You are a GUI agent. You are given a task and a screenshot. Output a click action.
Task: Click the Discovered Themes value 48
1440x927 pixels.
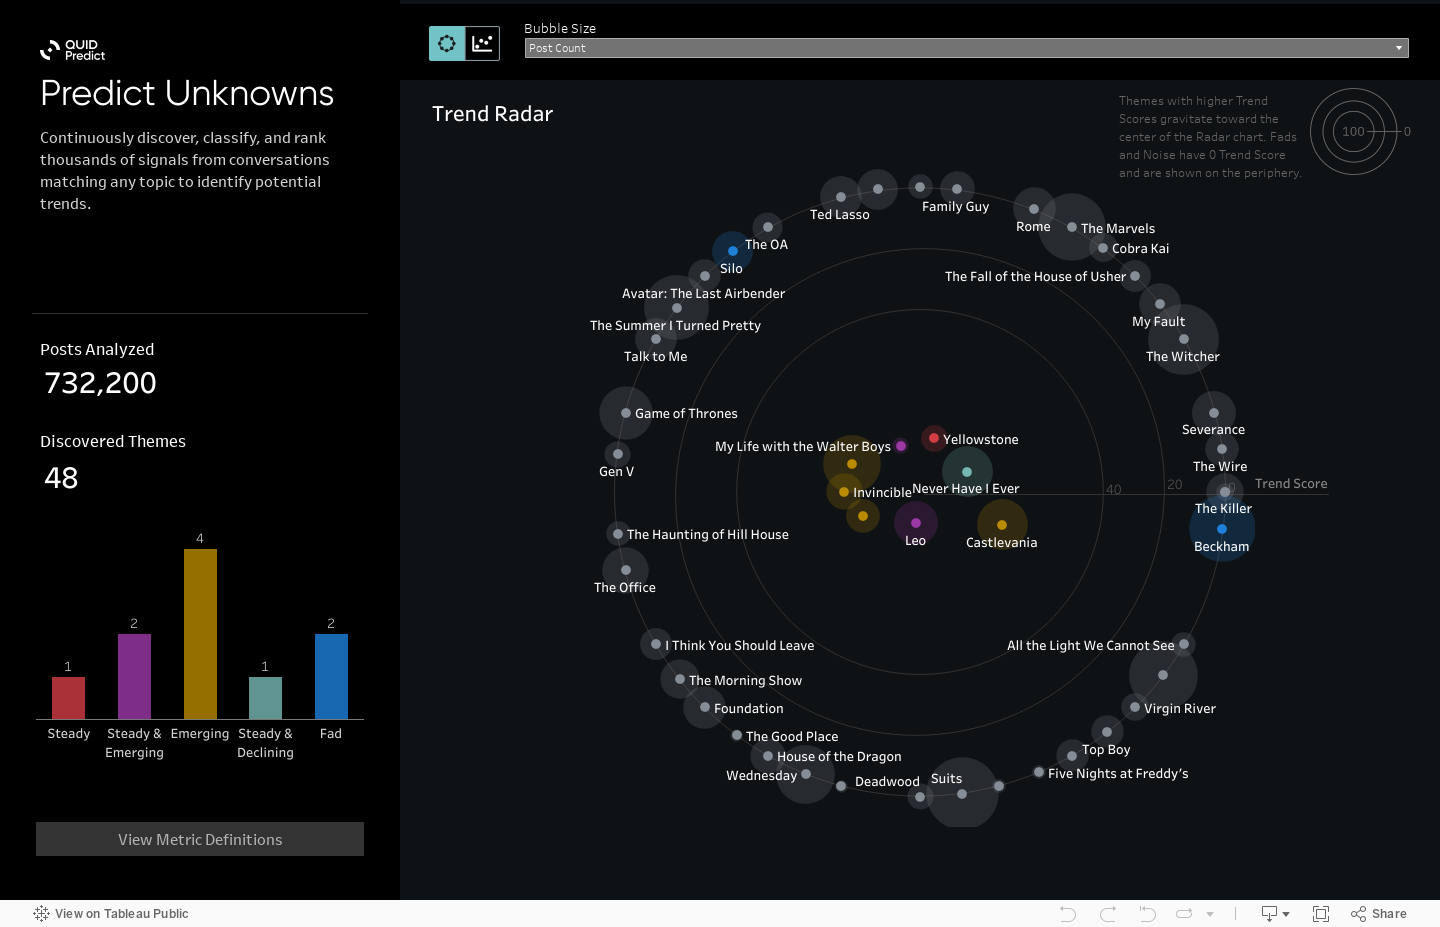pos(61,478)
